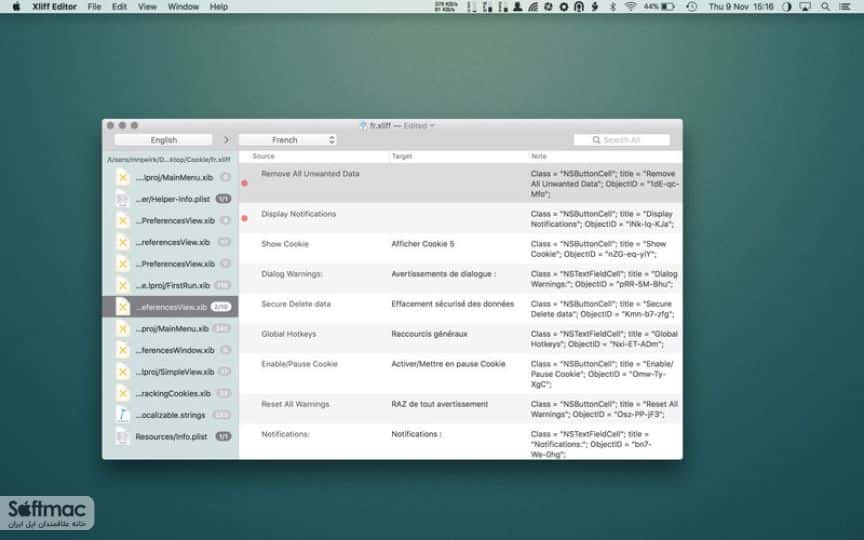Select source text Secure Delete data
Image resolution: width=864 pixels, height=540 pixels.
point(296,304)
